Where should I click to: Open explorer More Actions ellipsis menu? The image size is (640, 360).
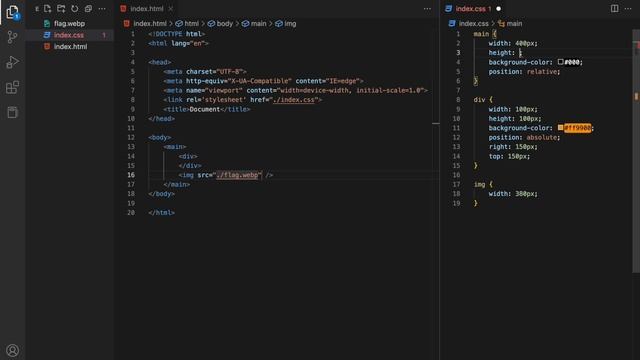pyautogui.click(x=102, y=9)
